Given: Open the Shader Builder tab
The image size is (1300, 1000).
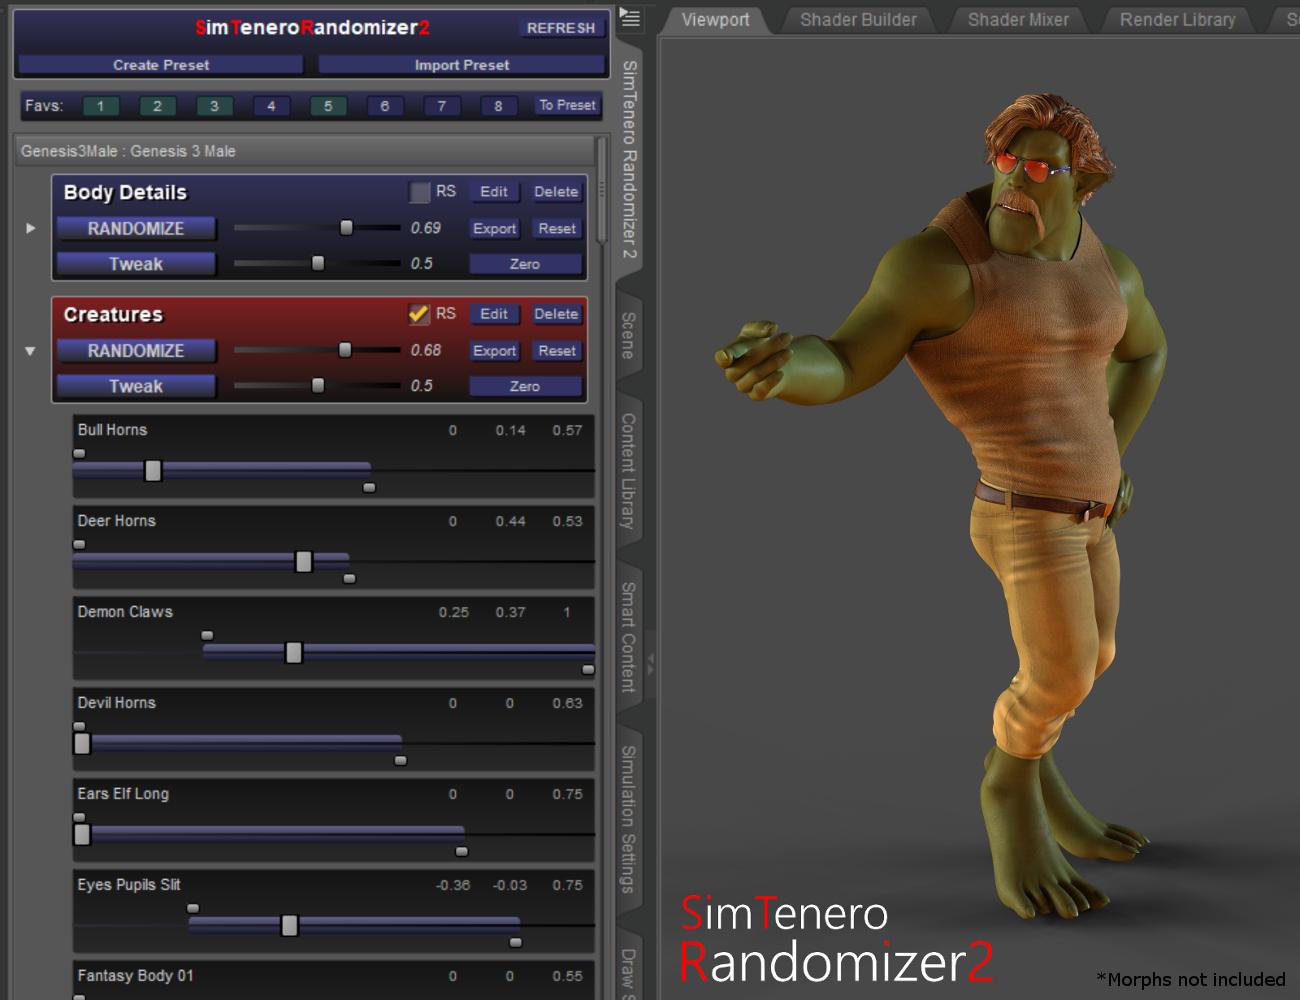Looking at the screenshot, I should click(x=858, y=19).
